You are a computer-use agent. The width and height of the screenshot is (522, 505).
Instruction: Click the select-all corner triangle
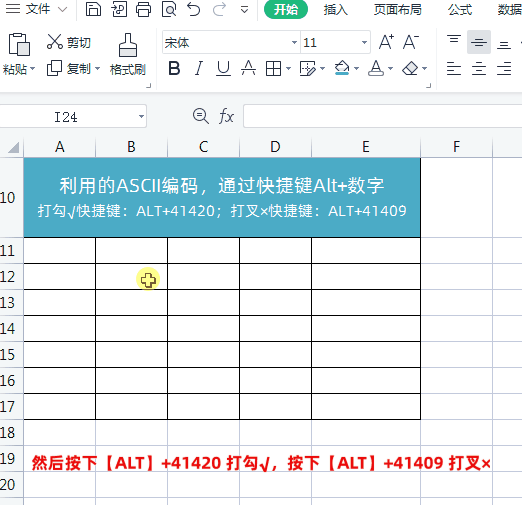[x=13, y=147]
